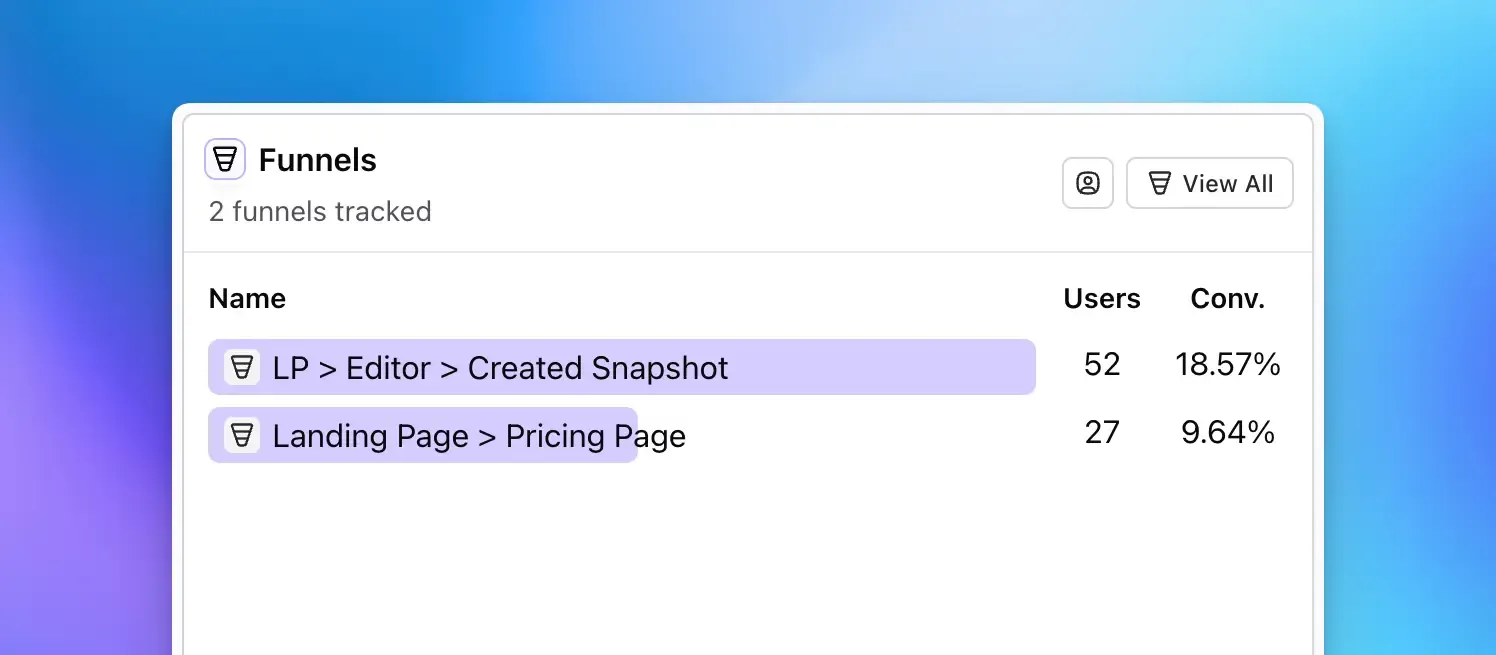Open the View All funnels button
The width and height of the screenshot is (1496, 655).
point(1210,183)
